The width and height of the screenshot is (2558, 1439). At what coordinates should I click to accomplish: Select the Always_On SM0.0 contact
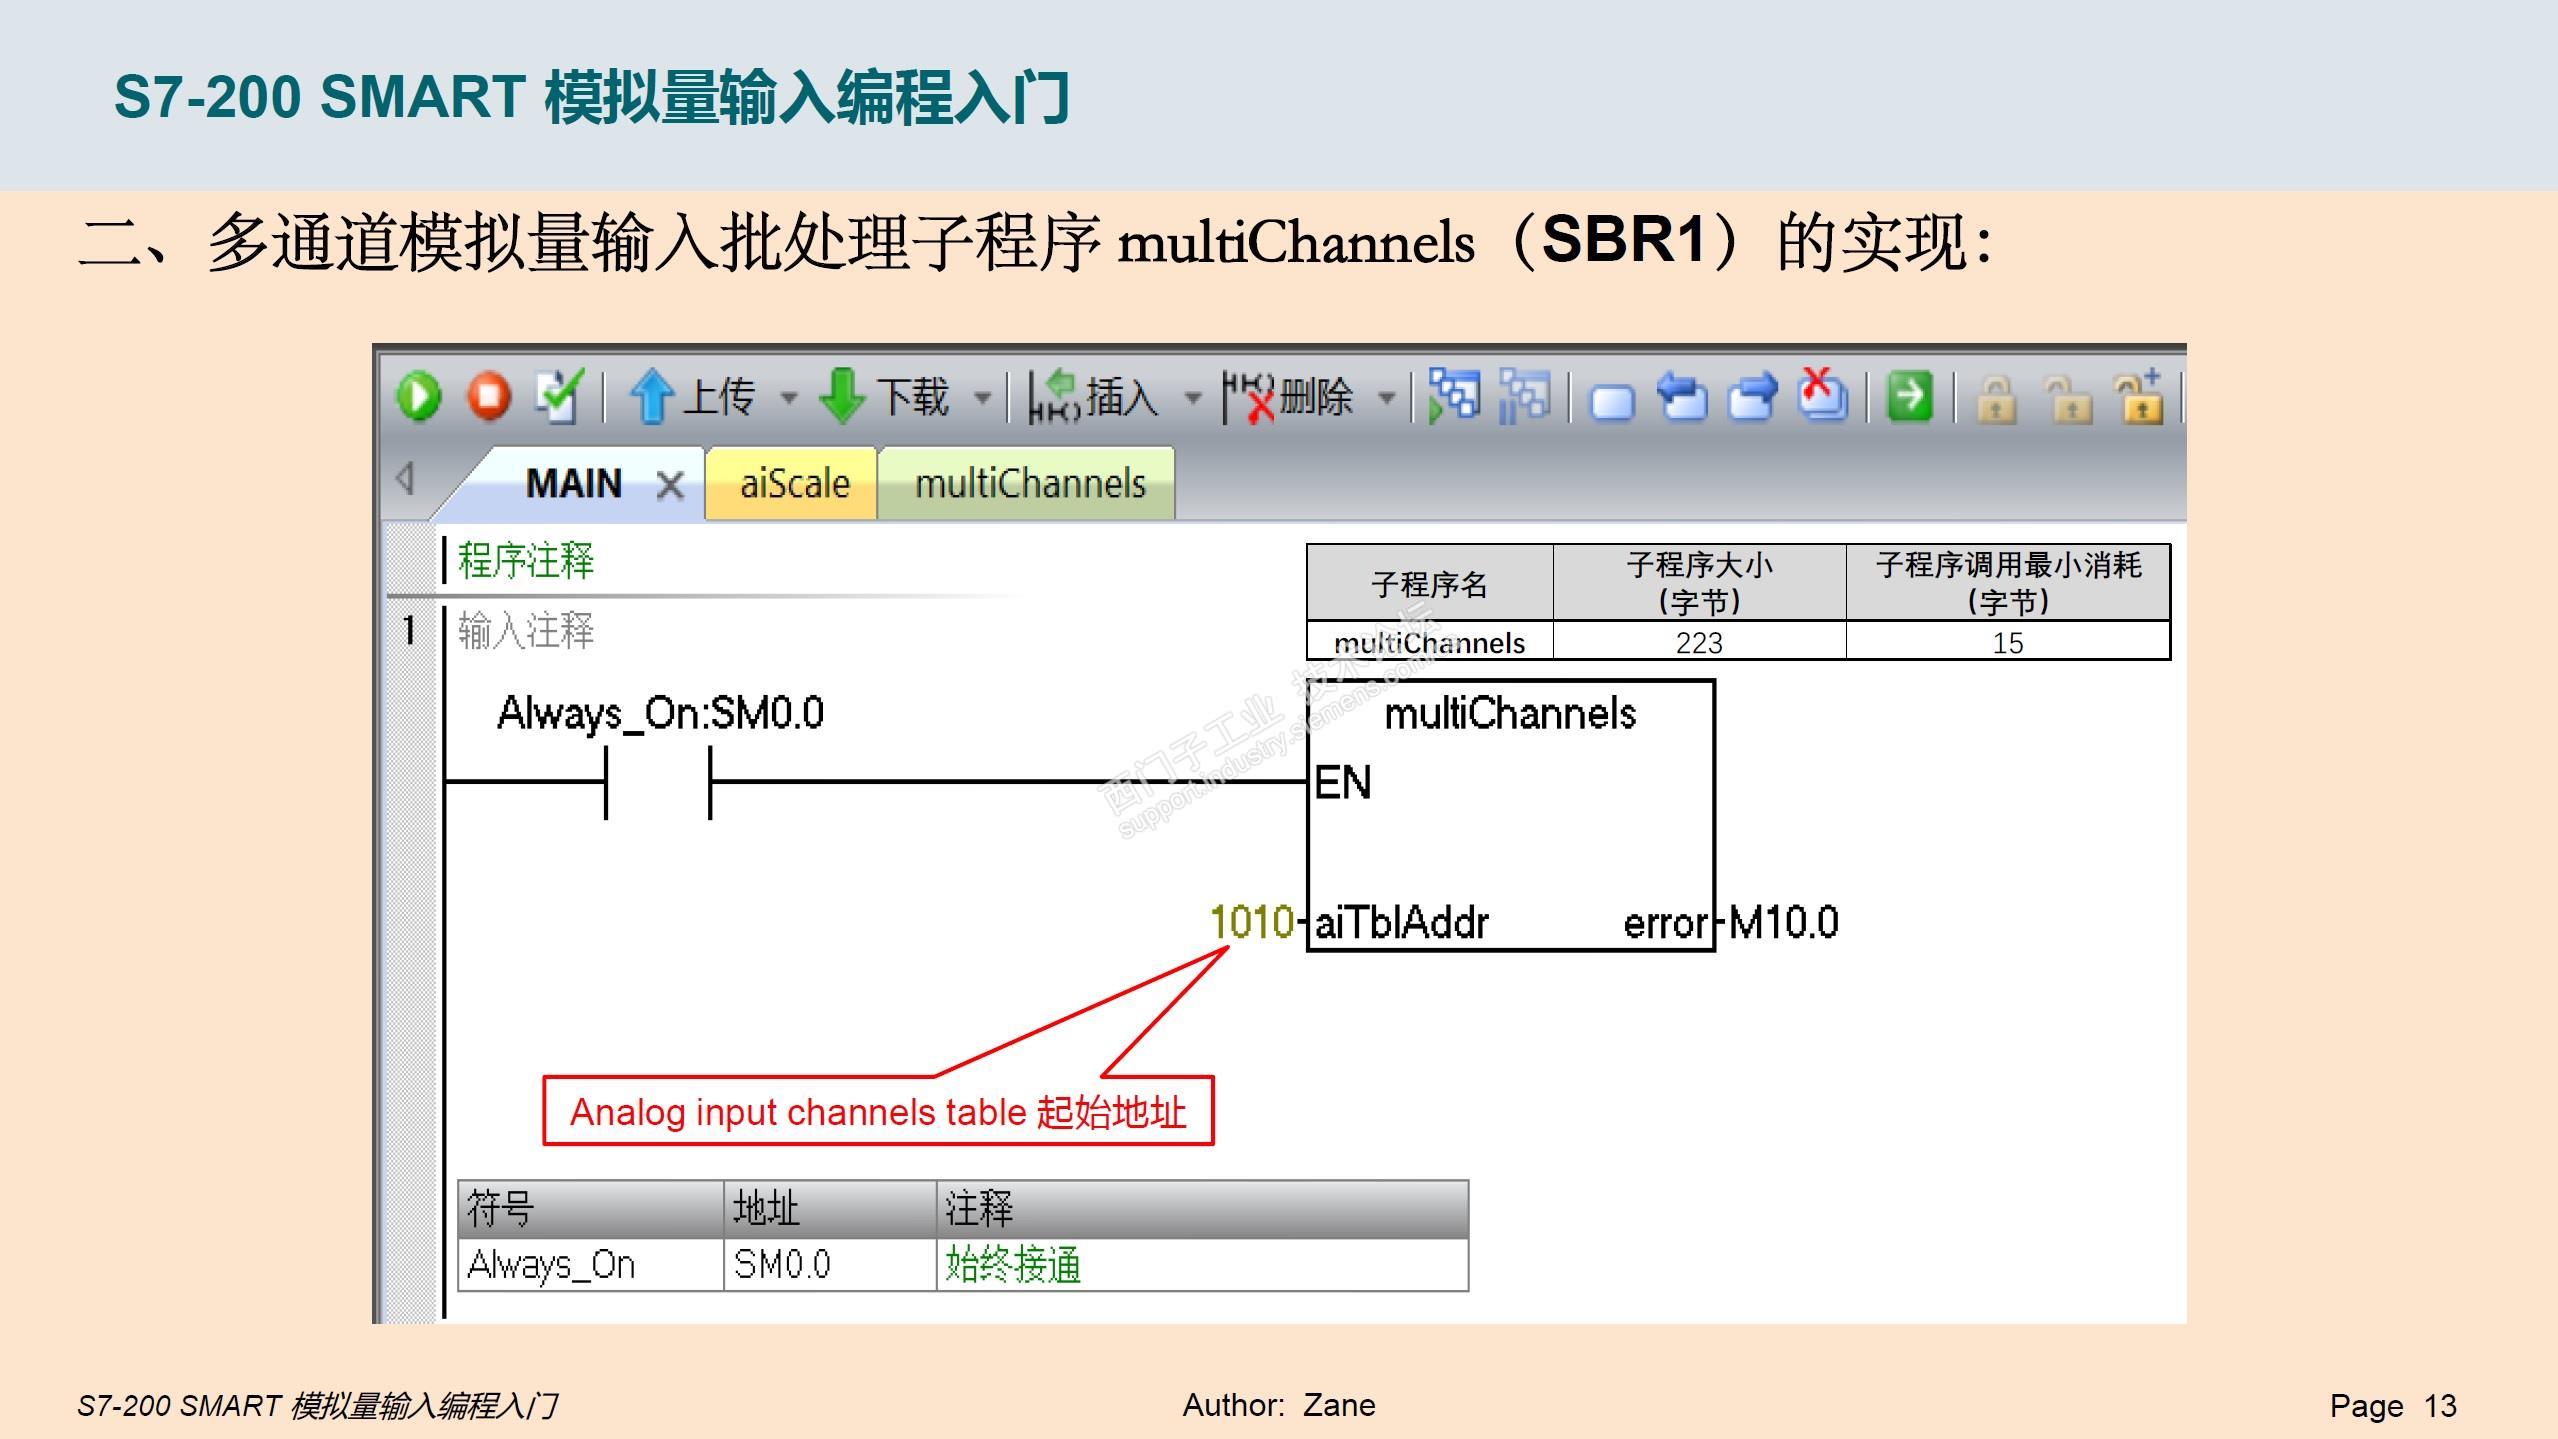[x=657, y=781]
